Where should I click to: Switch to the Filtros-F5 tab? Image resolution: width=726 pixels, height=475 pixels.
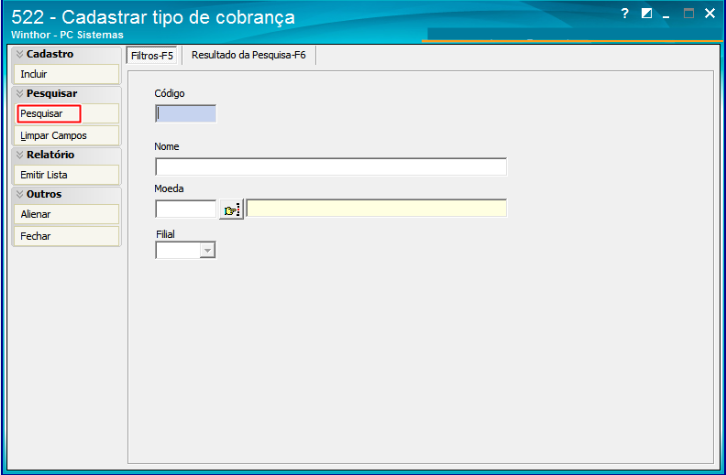tap(152, 56)
